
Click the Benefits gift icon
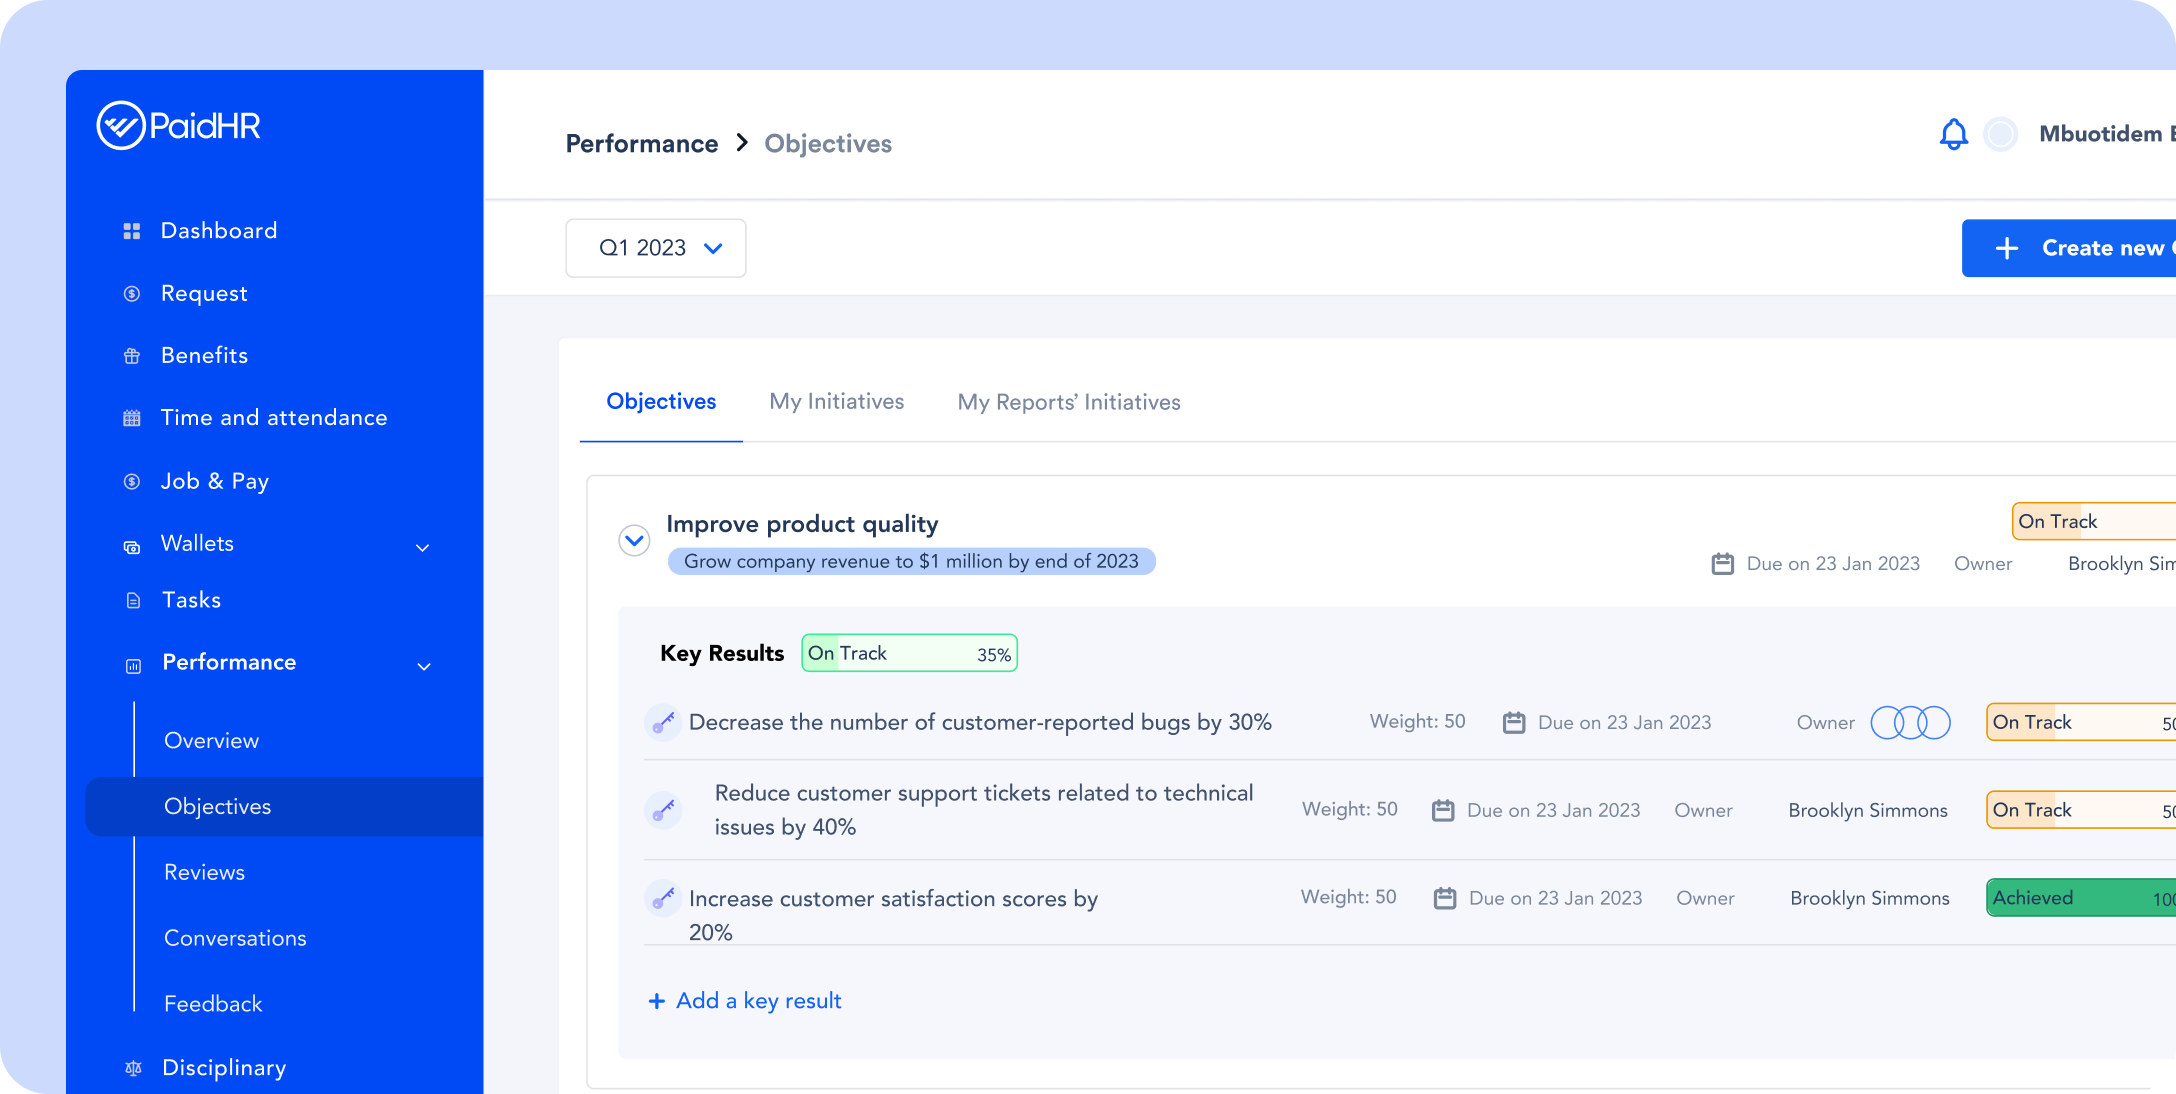(x=132, y=356)
